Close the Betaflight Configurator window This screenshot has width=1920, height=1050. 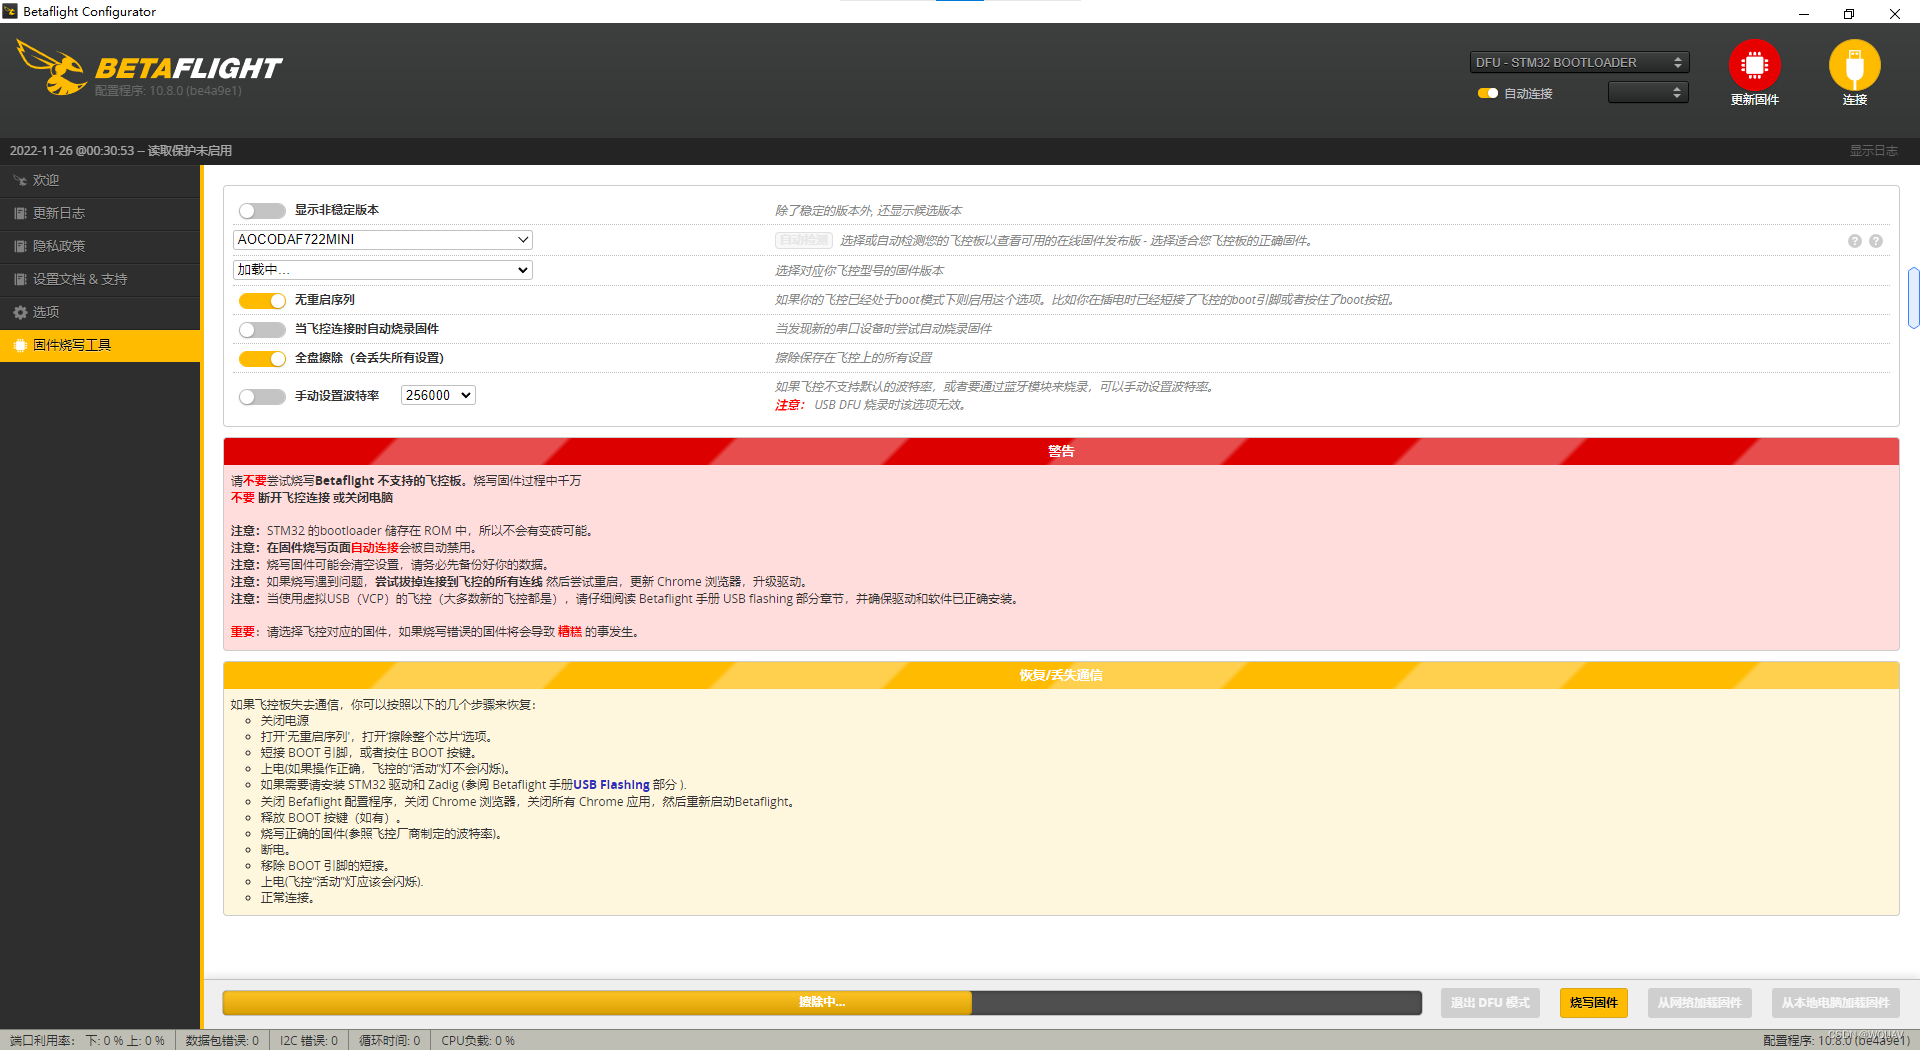[1895, 13]
